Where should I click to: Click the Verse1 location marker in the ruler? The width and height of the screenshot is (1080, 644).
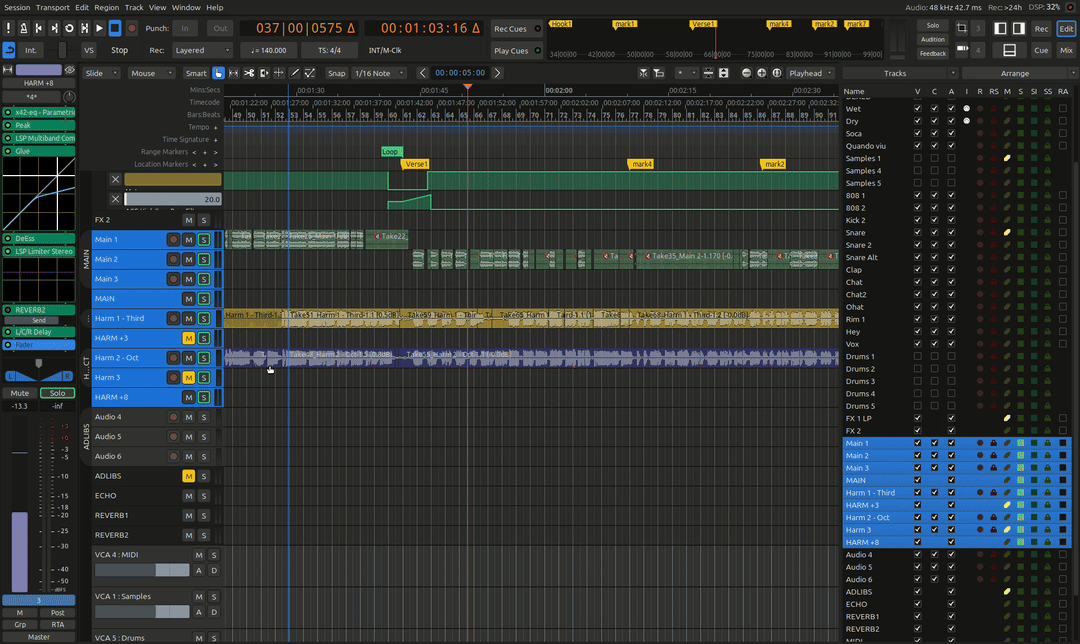415,164
